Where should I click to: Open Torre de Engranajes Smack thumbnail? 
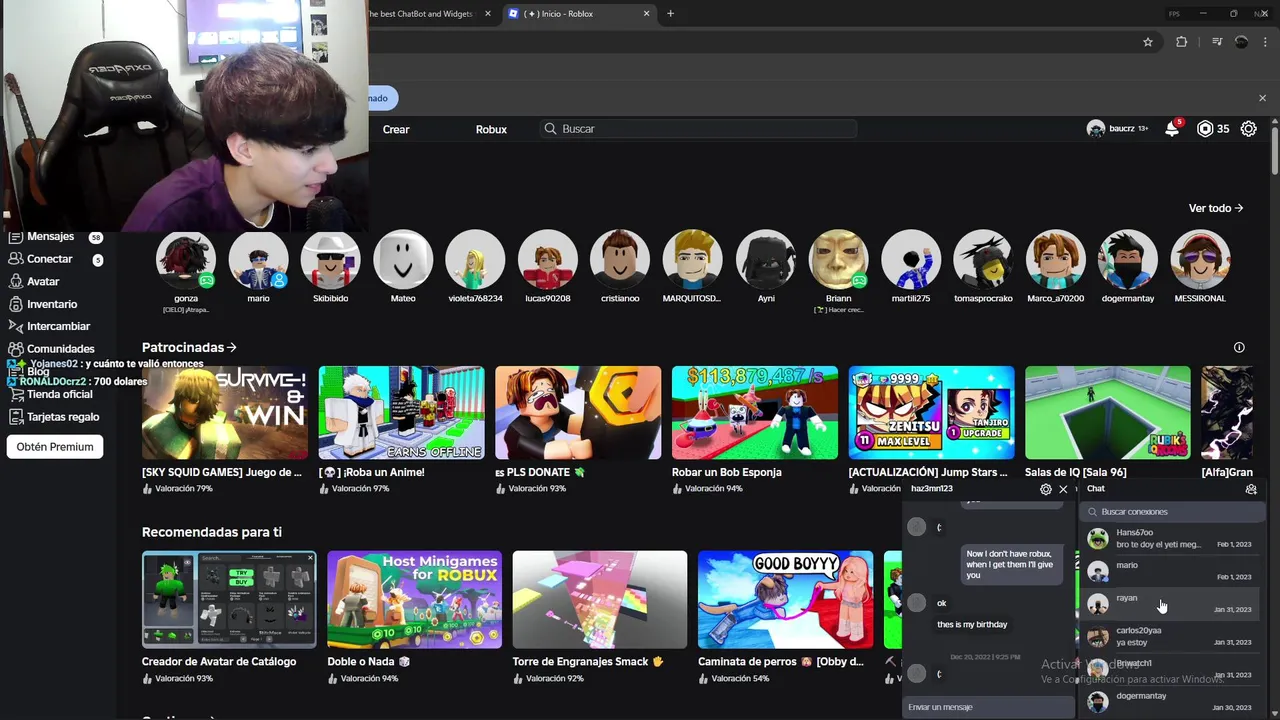[600, 599]
